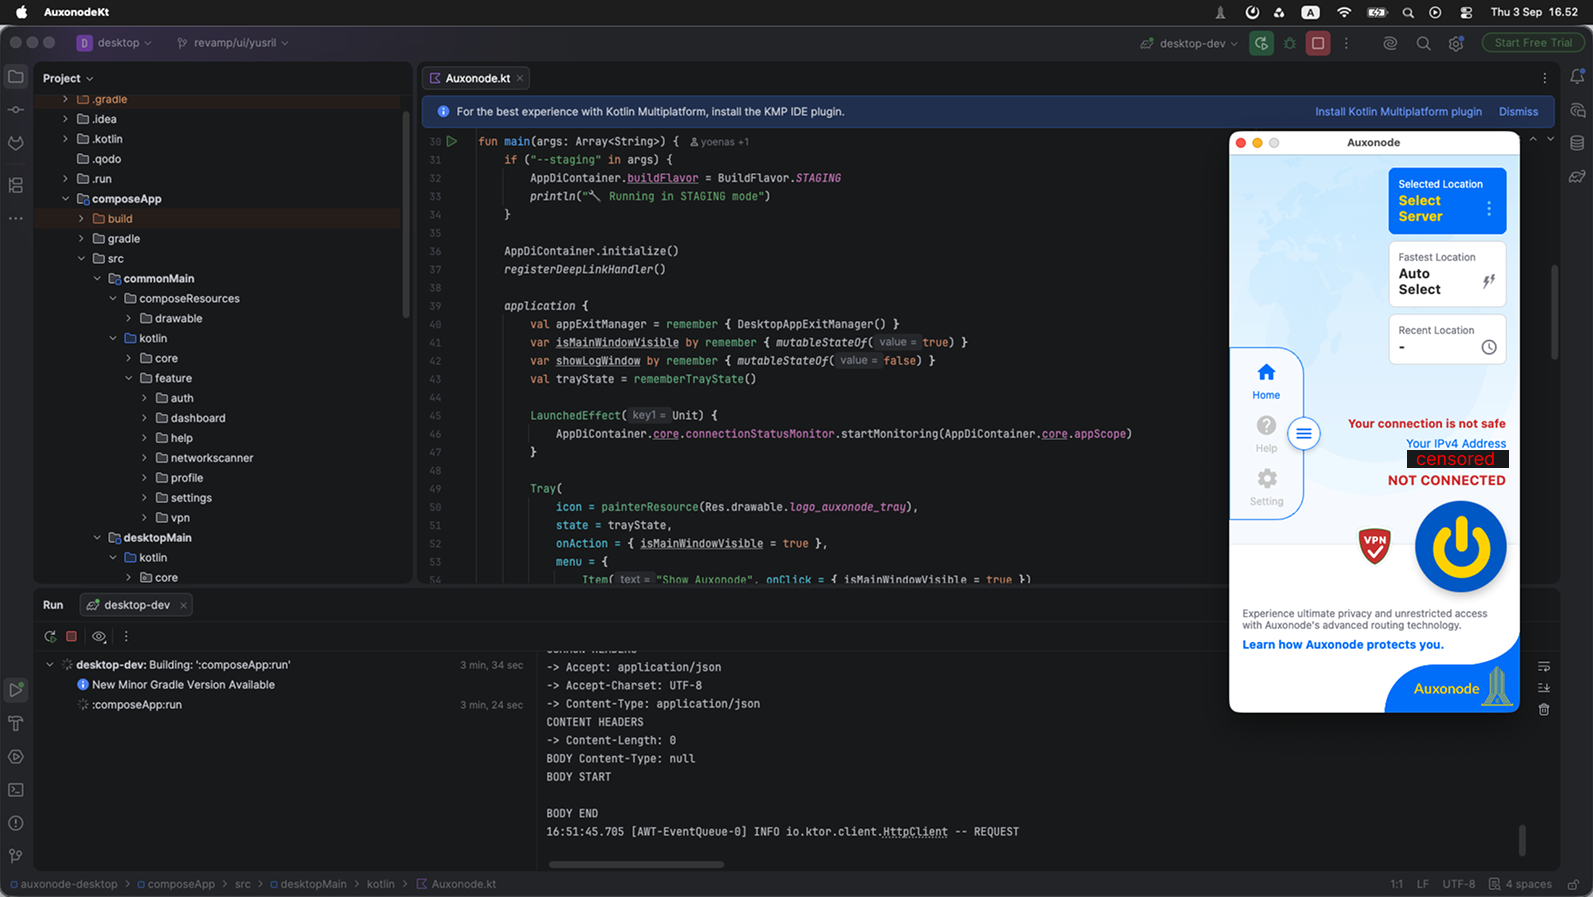Click the editor vertical scrollbar

(1554, 310)
